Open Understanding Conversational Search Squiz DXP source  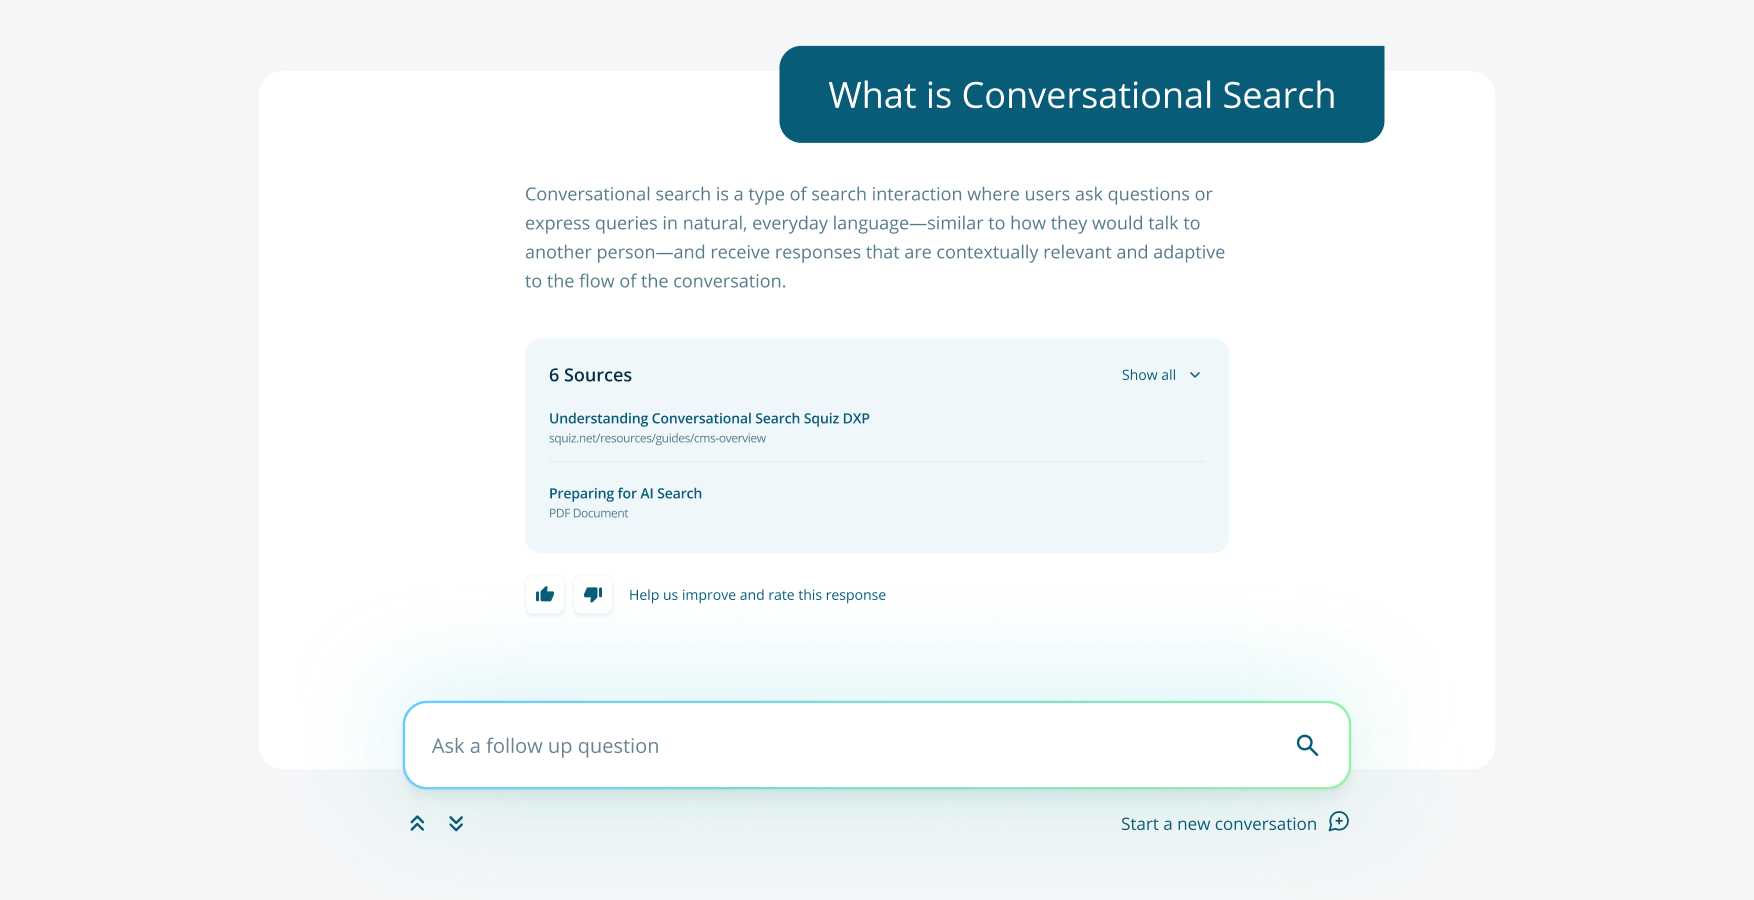pyautogui.click(x=709, y=418)
